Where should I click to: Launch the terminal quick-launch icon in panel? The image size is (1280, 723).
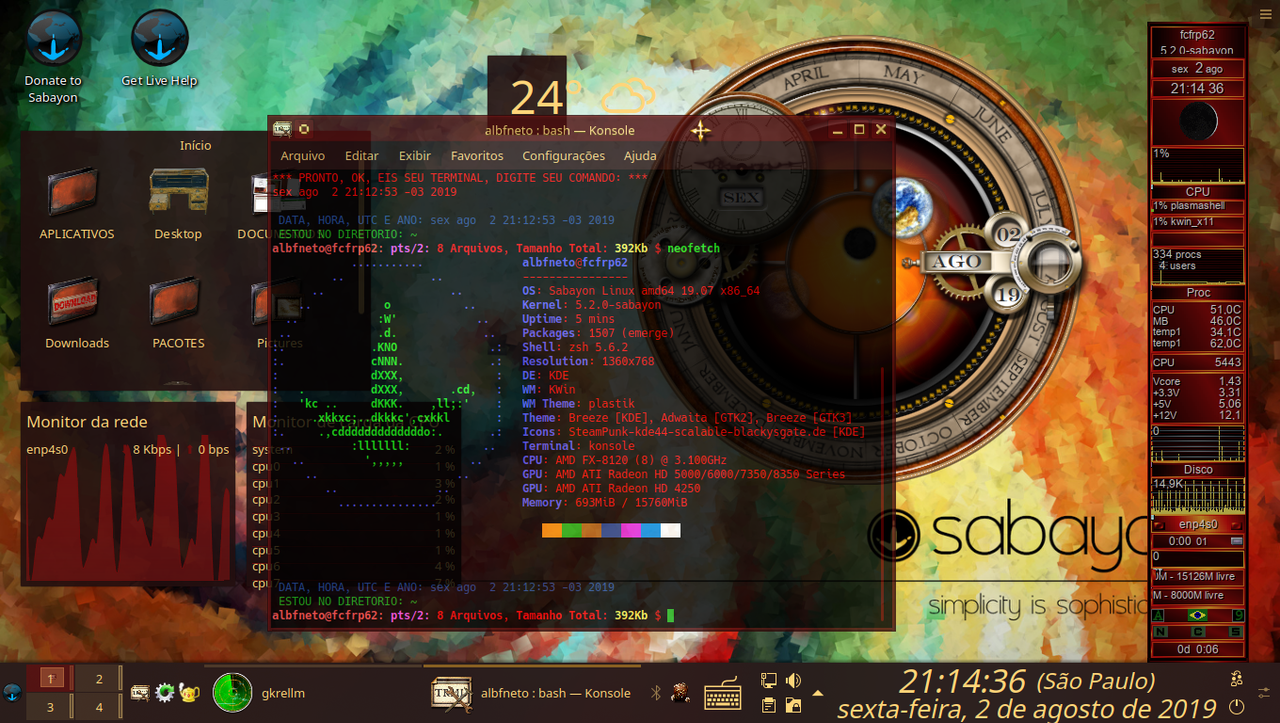pyautogui.click(x=141, y=692)
